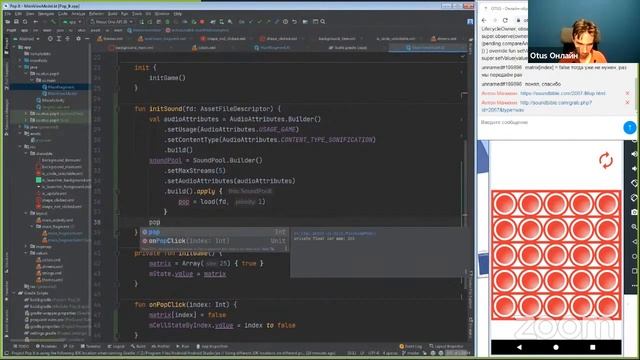
Task: Click the blue send message button in chat
Action: coord(630,127)
